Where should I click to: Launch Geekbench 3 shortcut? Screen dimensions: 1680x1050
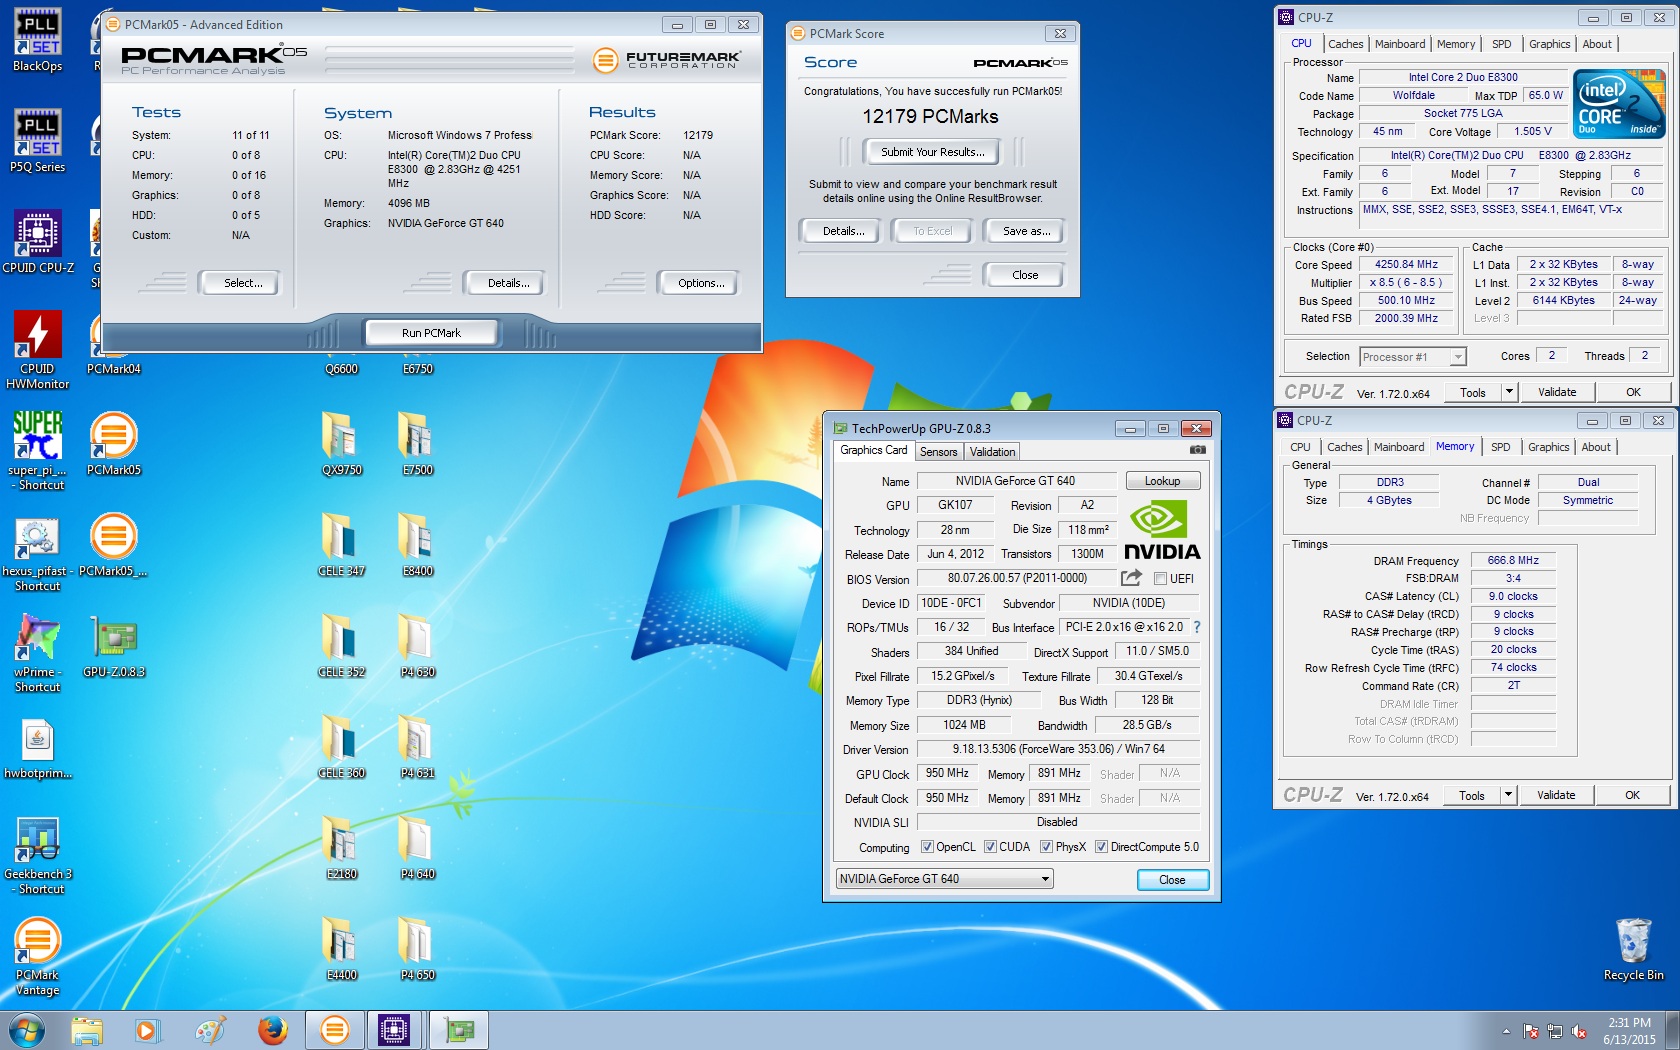pyautogui.click(x=37, y=855)
